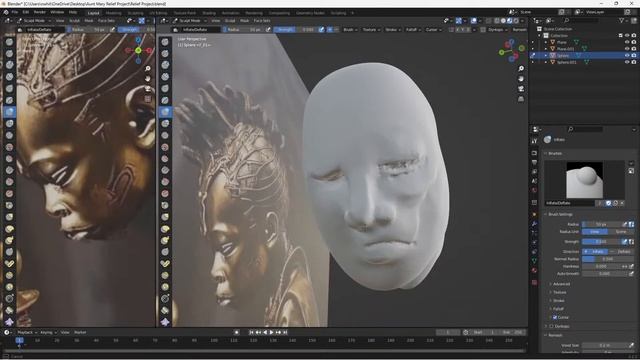Hide the Plane object with its eye icon
The image size is (640, 360).
pyautogui.click(x=627, y=42)
